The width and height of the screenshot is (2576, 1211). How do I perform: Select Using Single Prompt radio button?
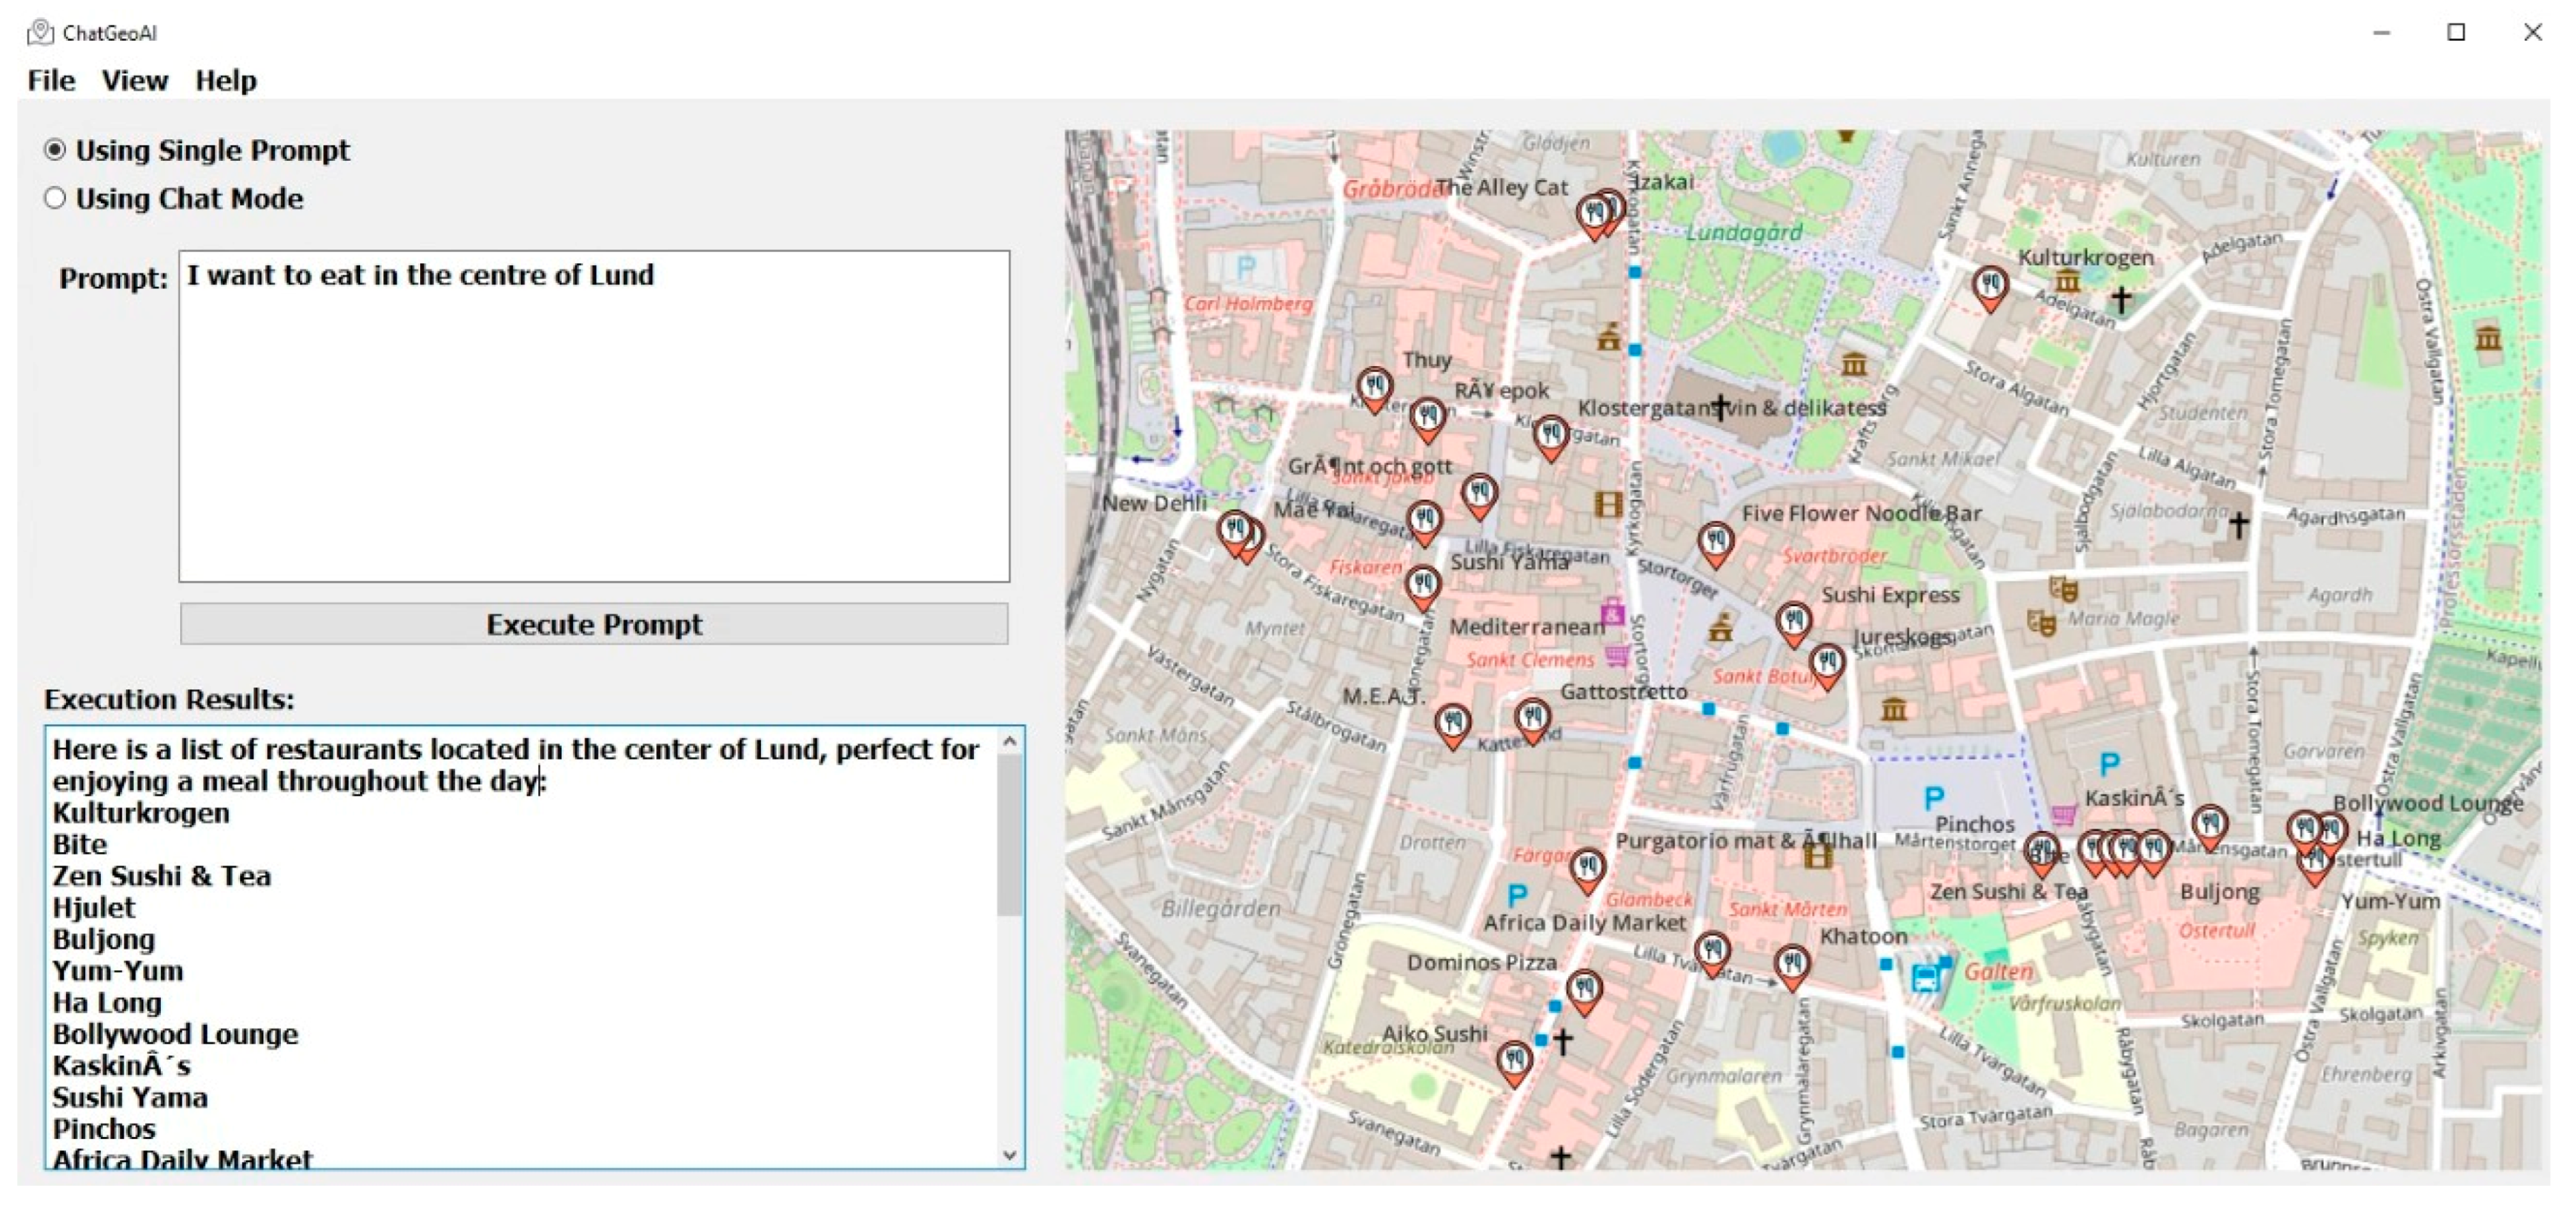coord(55,150)
